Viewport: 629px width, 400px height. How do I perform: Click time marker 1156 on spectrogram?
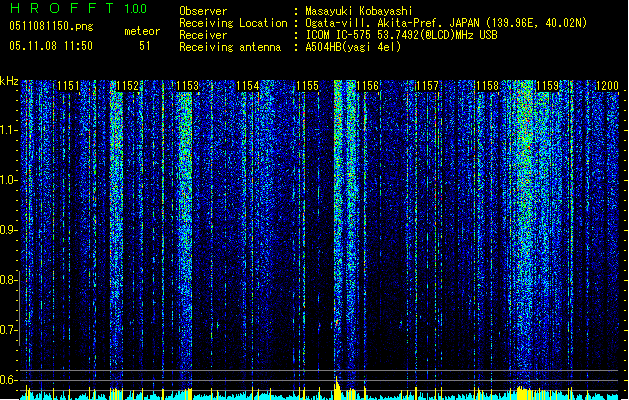coord(367,86)
